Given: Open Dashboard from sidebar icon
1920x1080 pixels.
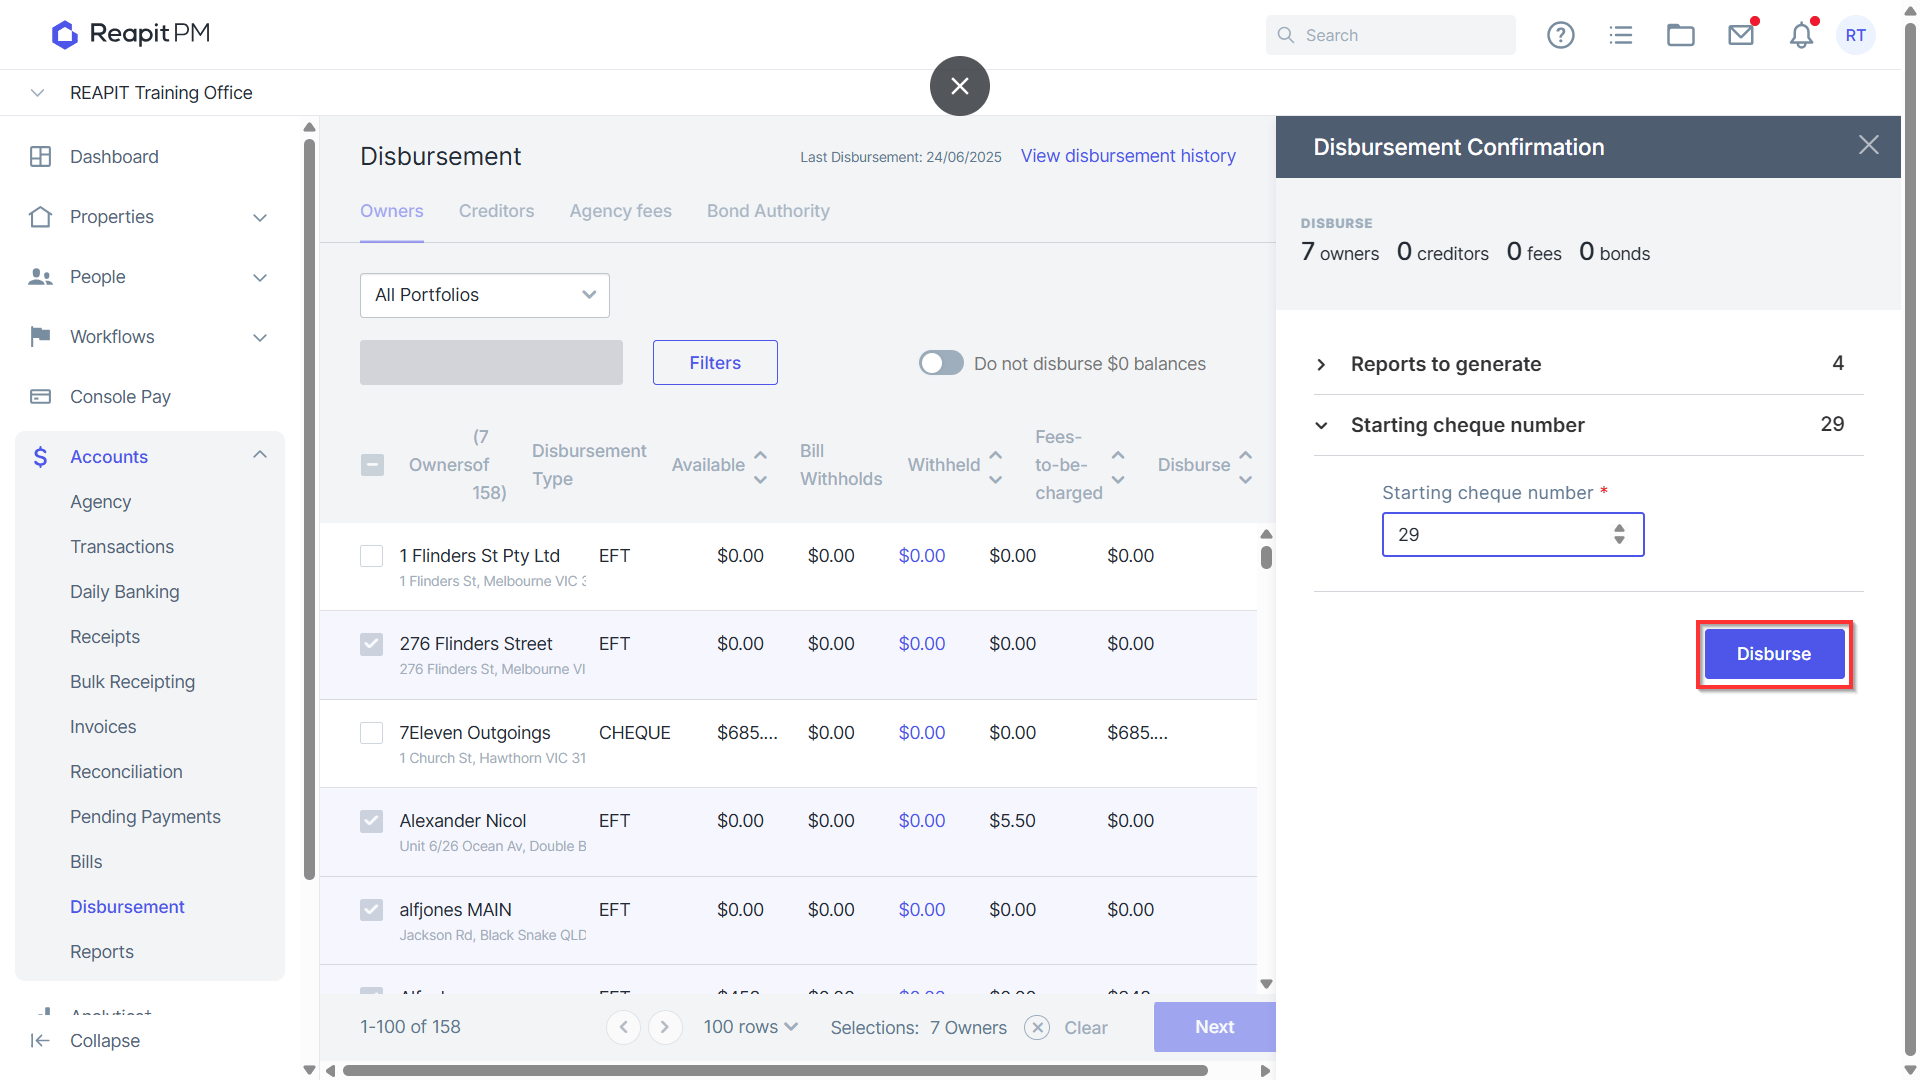Looking at the screenshot, I should [x=40, y=157].
